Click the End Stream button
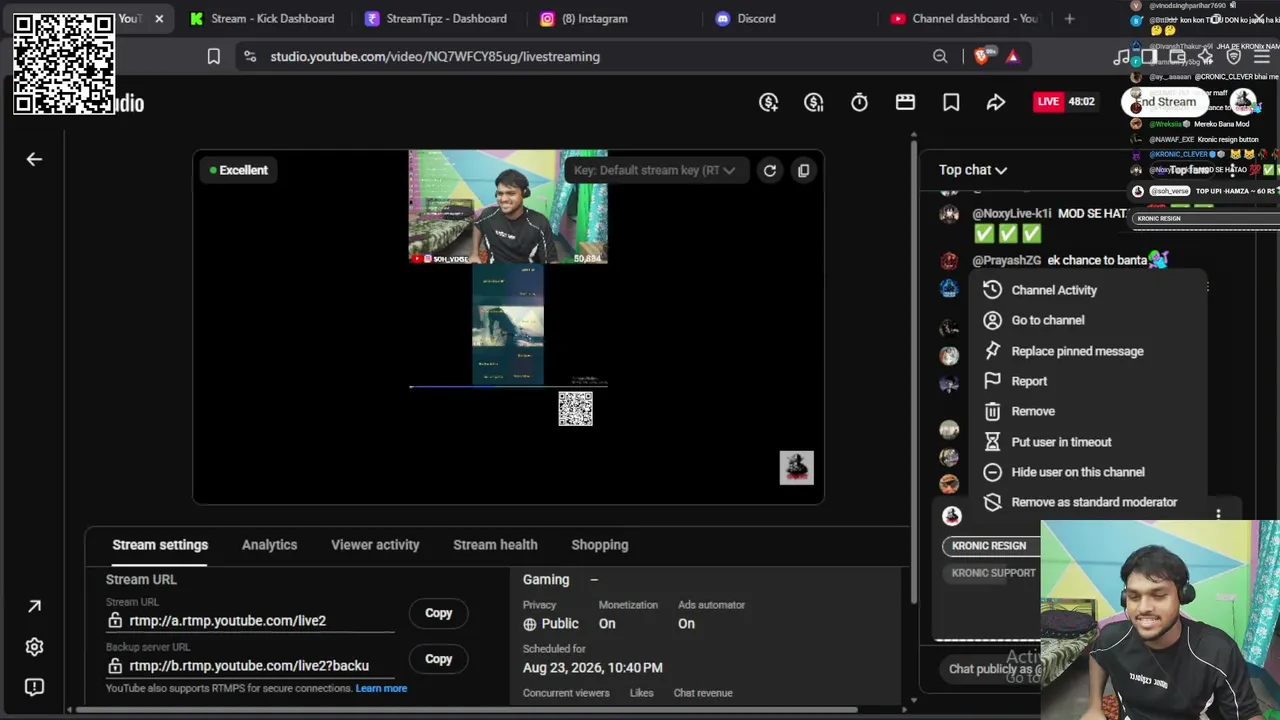The image size is (1280, 720). click(1163, 102)
